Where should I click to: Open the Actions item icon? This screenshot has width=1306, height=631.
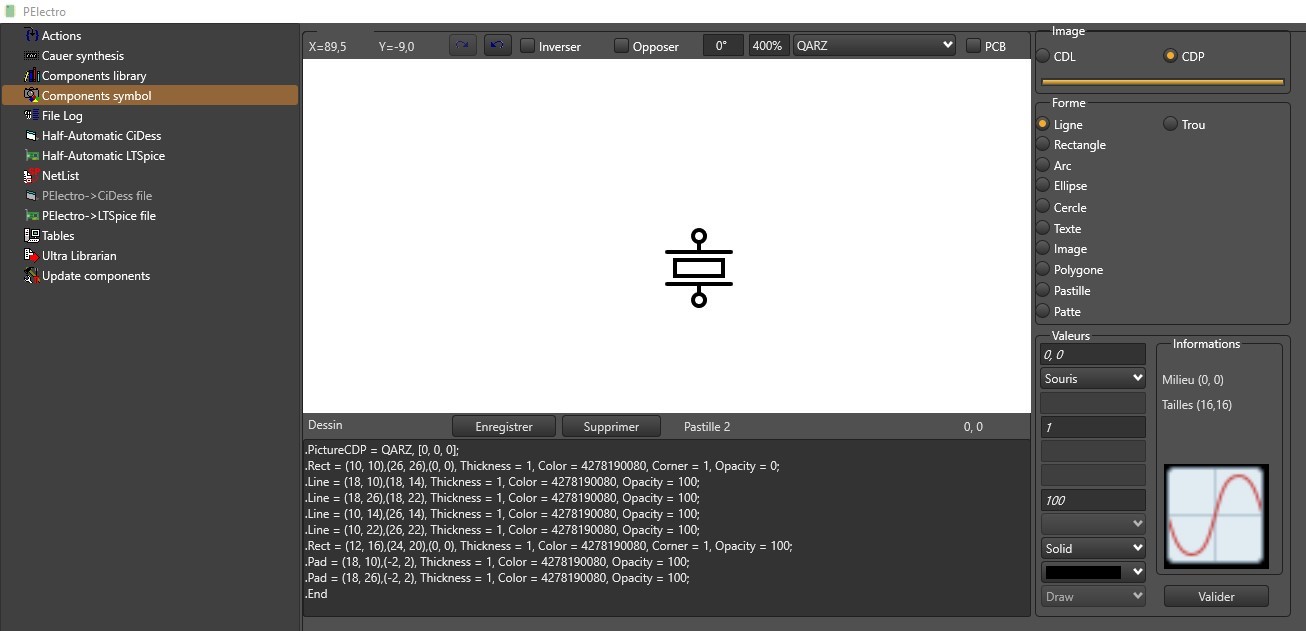(31, 36)
